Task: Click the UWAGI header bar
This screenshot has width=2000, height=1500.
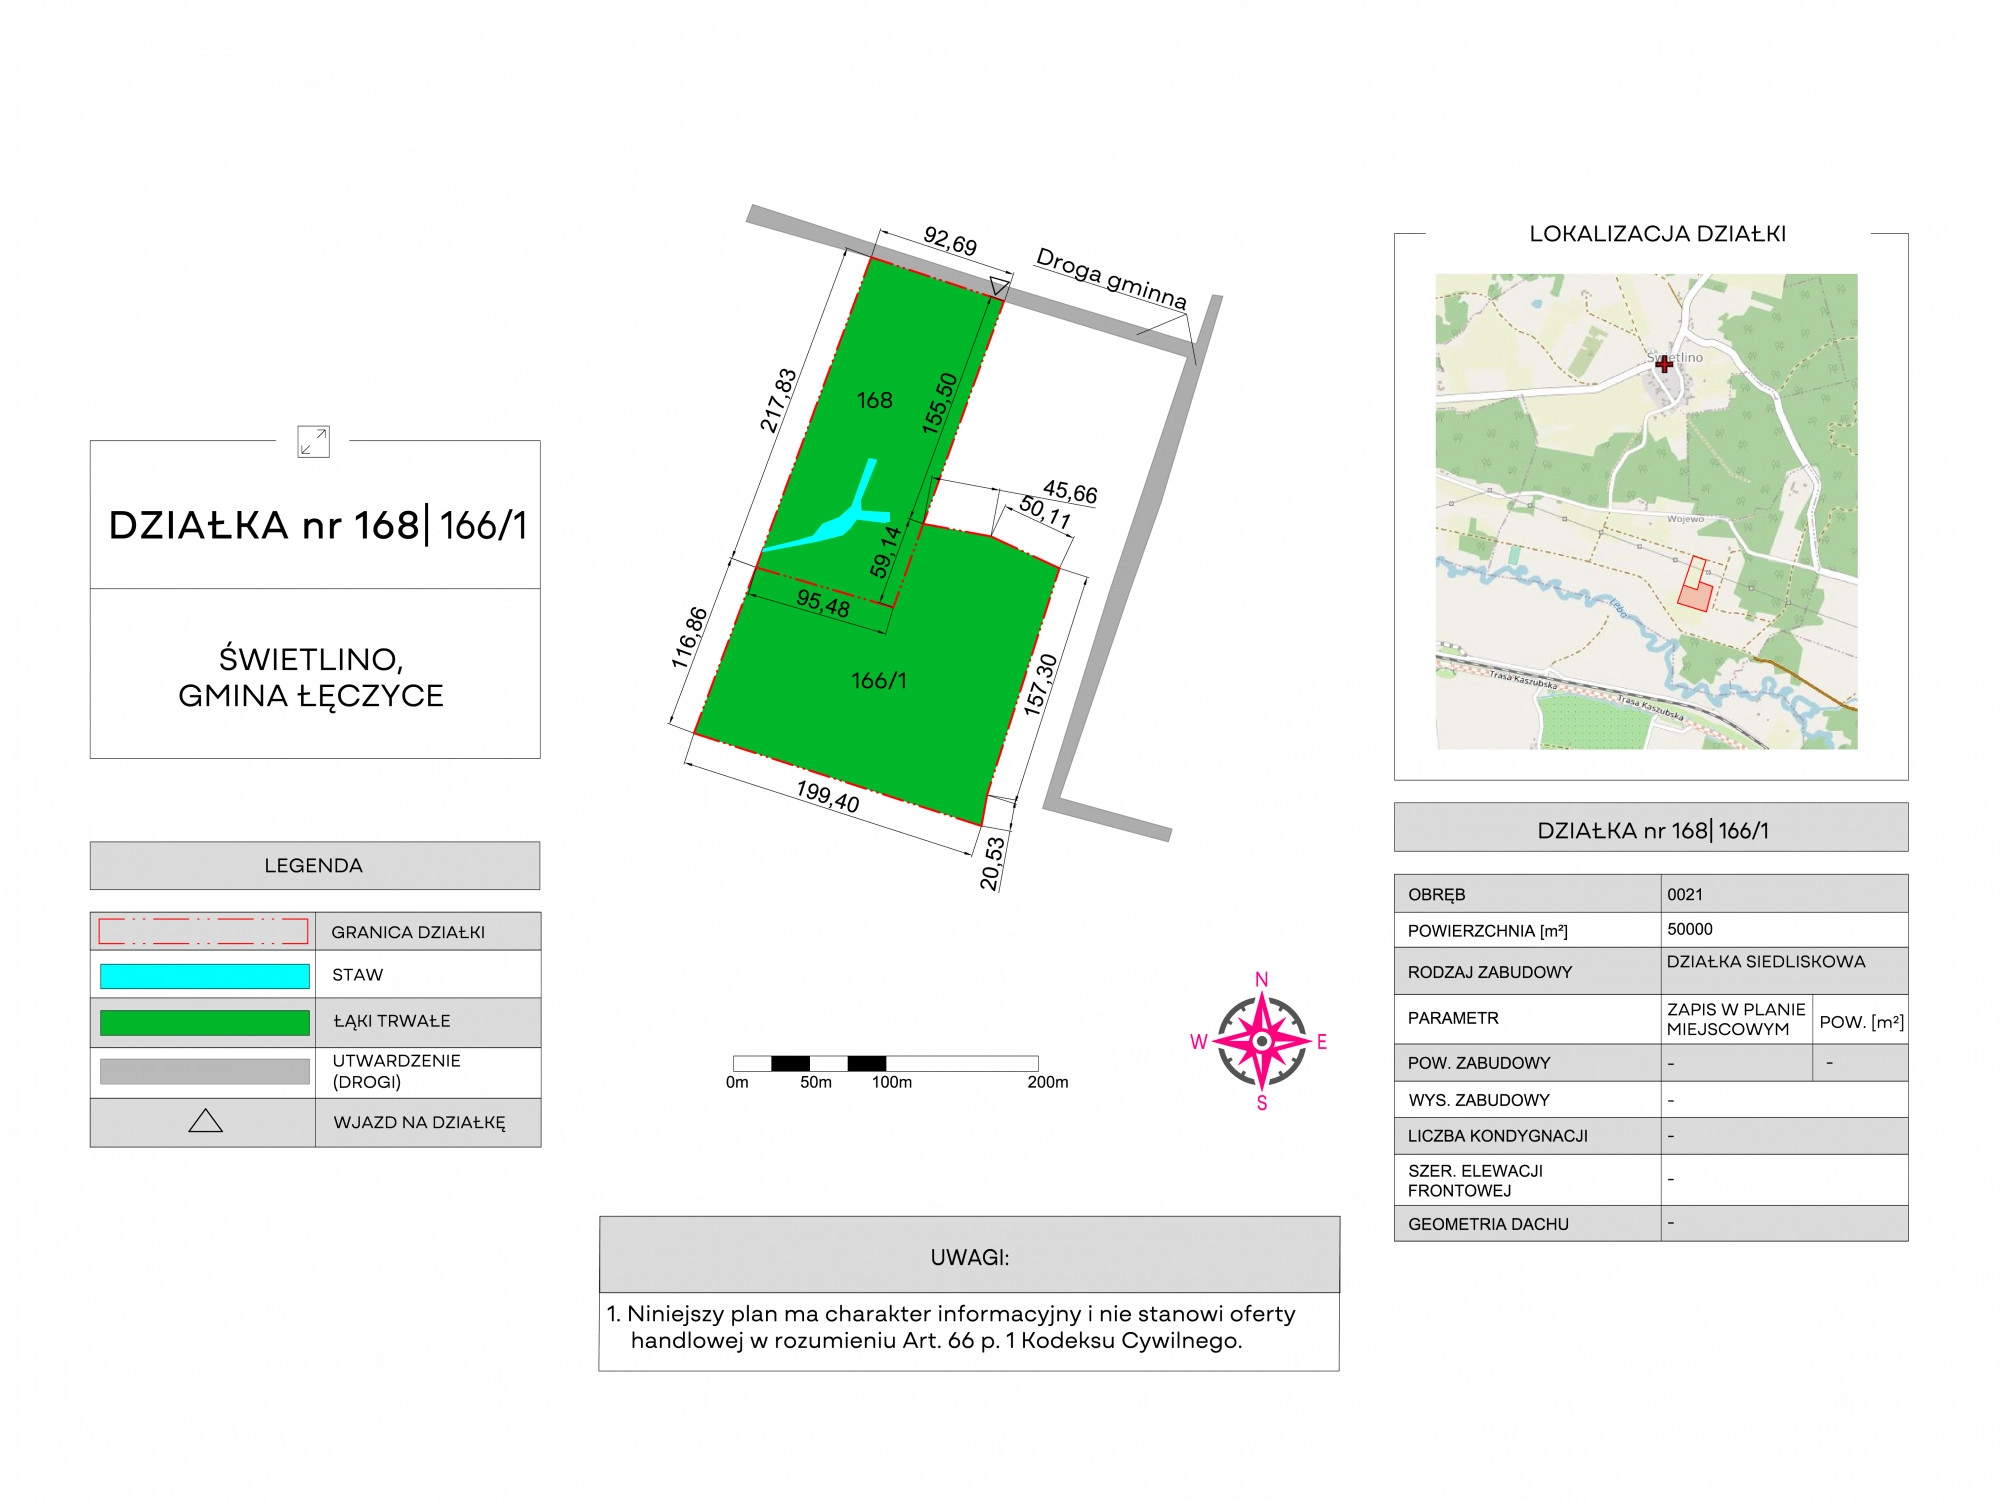Action: 968,1257
